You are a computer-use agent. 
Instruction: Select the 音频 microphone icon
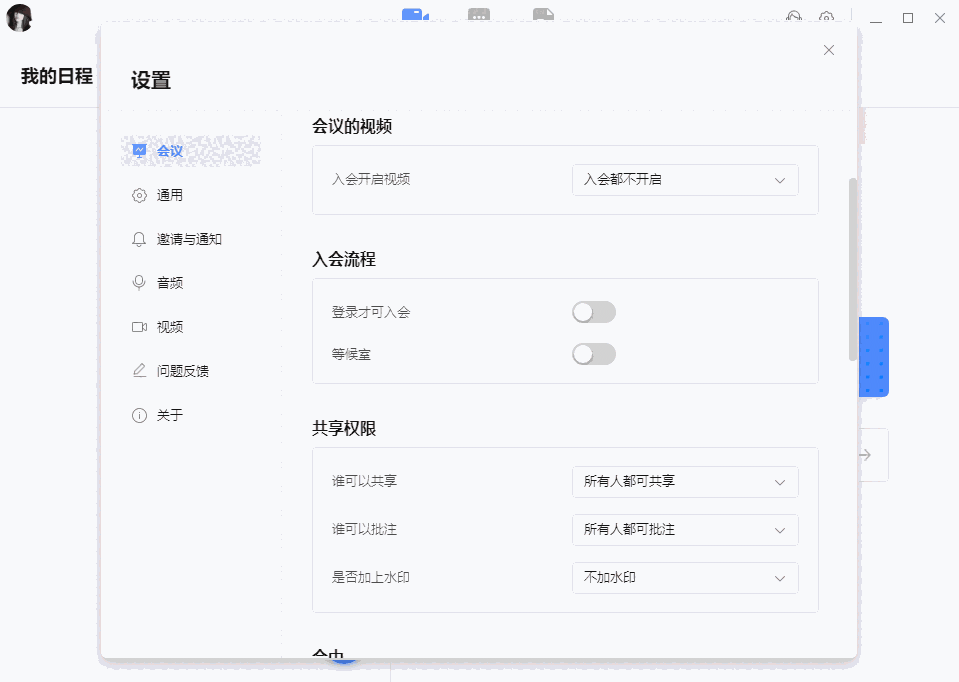[138, 282]
